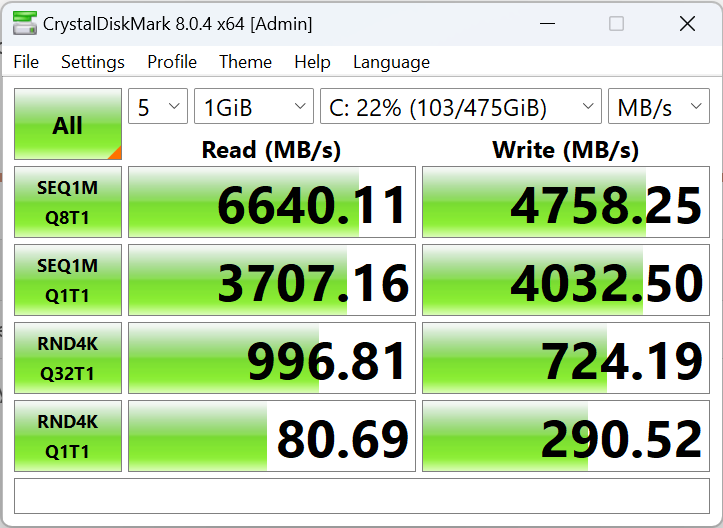Expand the 1GiB test size dropdown
Viewport: 723px width, 528px height.
click(x=254, y=106)
